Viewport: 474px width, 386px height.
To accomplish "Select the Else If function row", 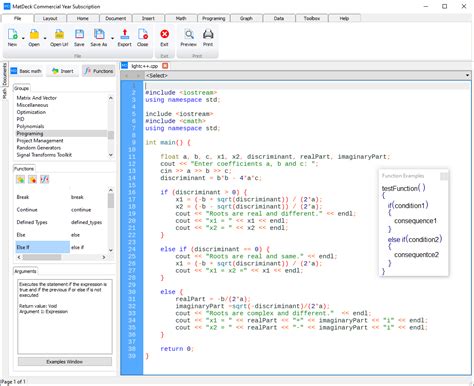I will click(x=62, y=247).
